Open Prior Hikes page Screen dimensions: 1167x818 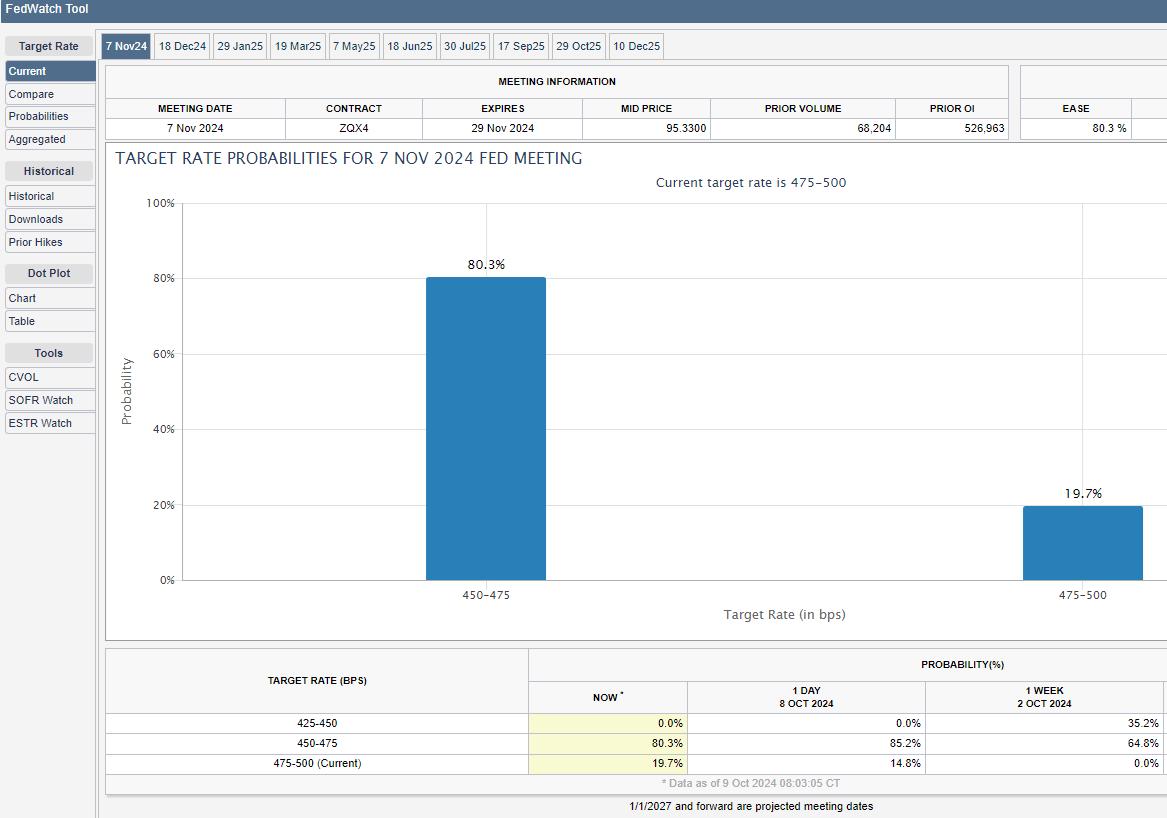pyautogui.click(x=50, y=242)
